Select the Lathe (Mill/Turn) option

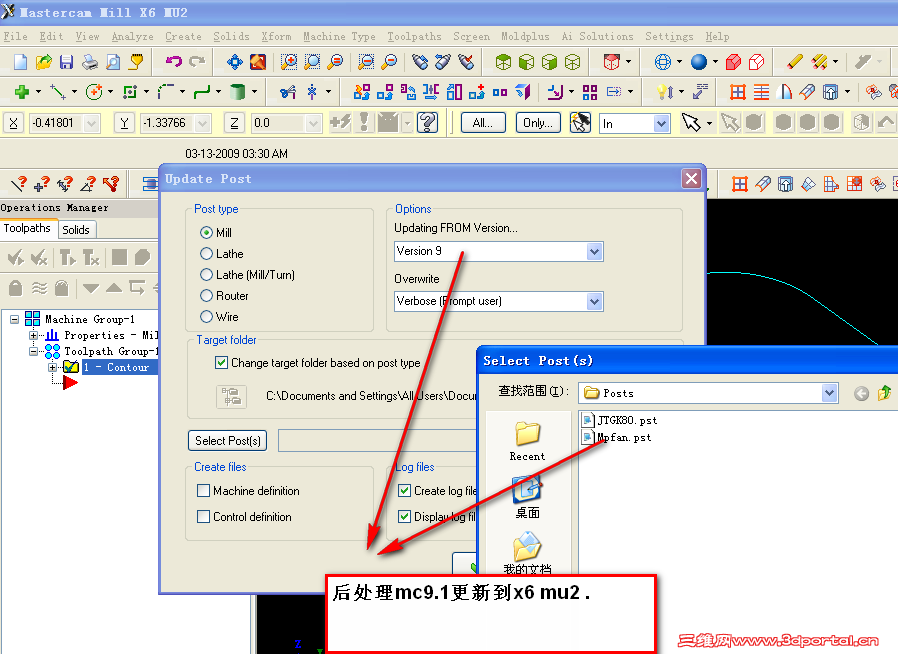coord(206,275)
